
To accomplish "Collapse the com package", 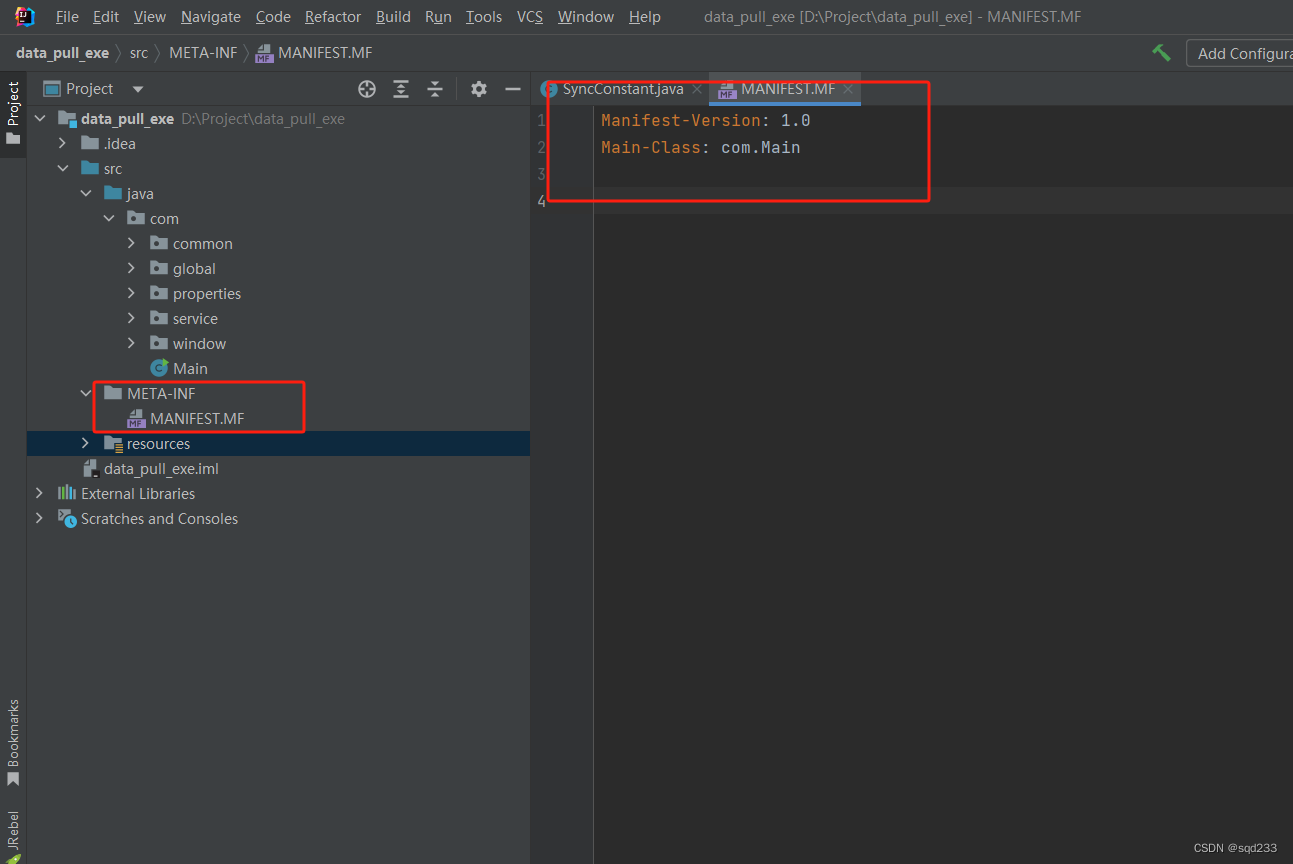I will [109, 218].
